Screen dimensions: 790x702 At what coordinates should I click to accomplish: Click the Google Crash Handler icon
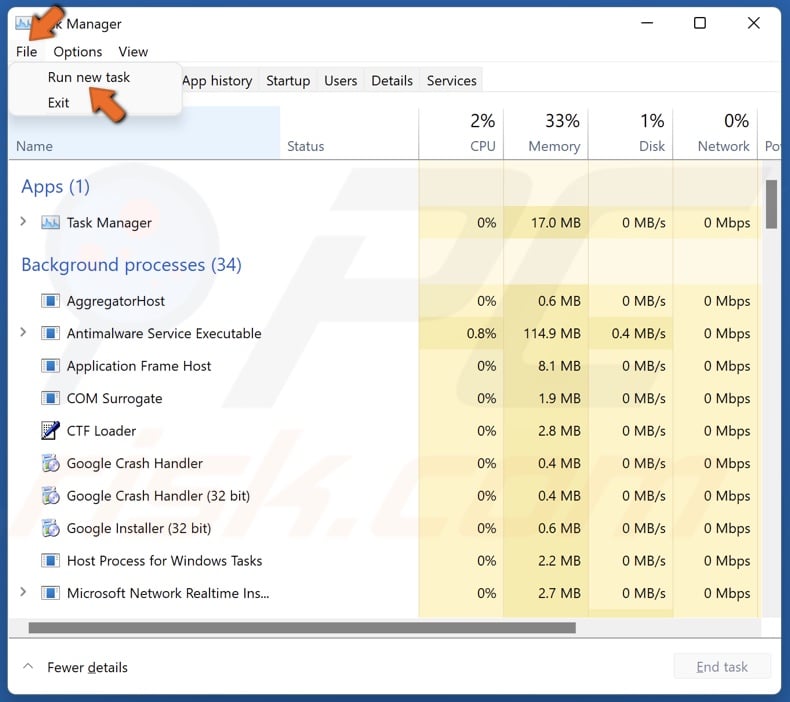[x=50, y=463]
